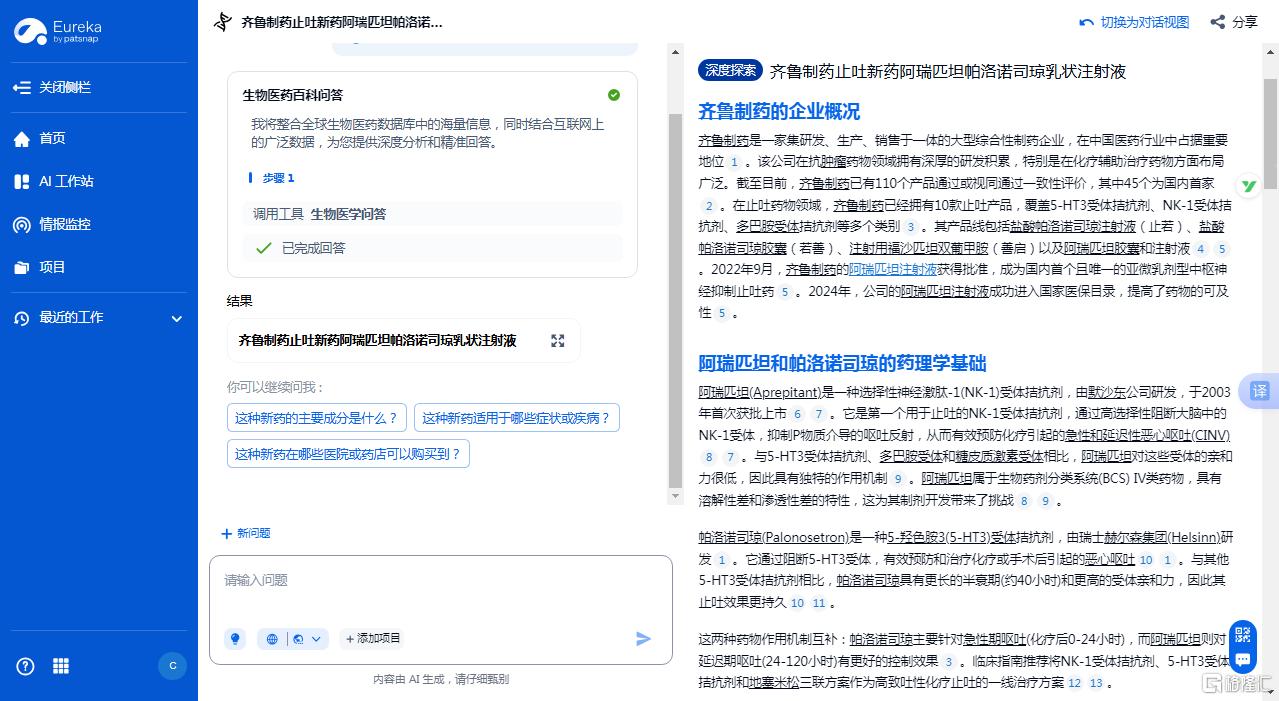Click 生物医药百科问答 title
The image size is (1279, 701).
293,95
